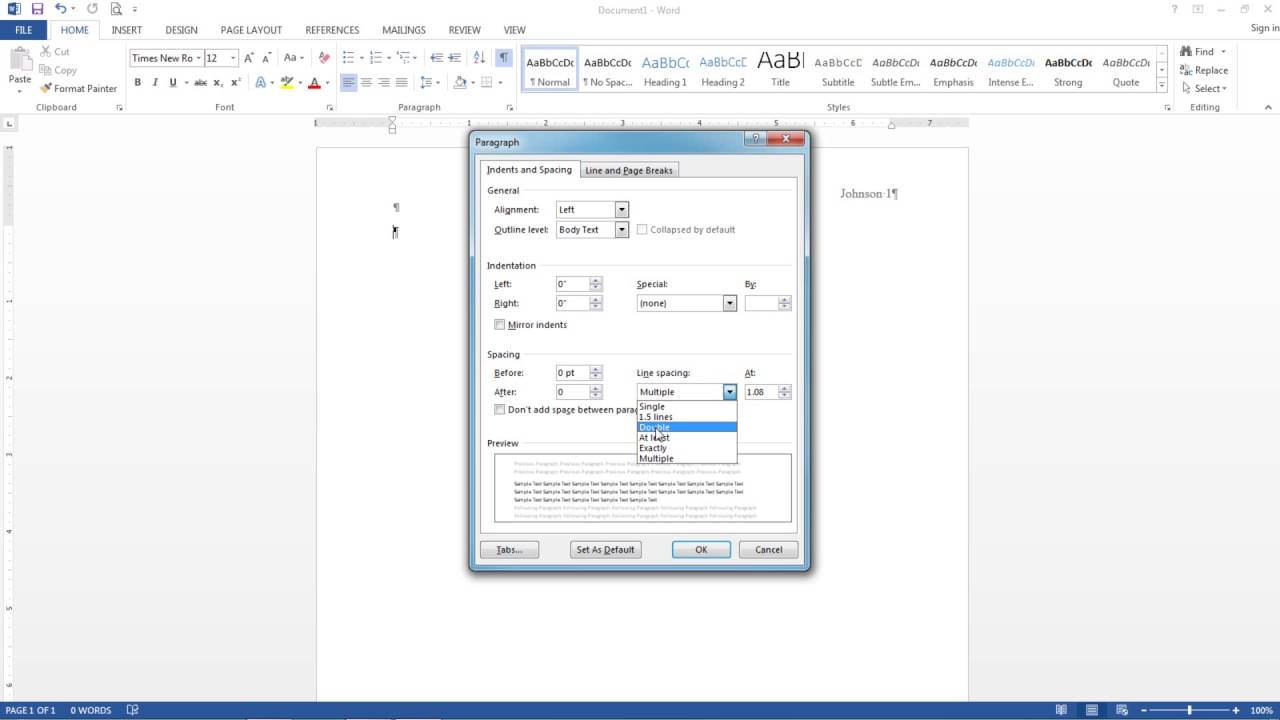
Task: Click the Bold formatting icon
Action: pyautogui.click(x=138, y=83)
